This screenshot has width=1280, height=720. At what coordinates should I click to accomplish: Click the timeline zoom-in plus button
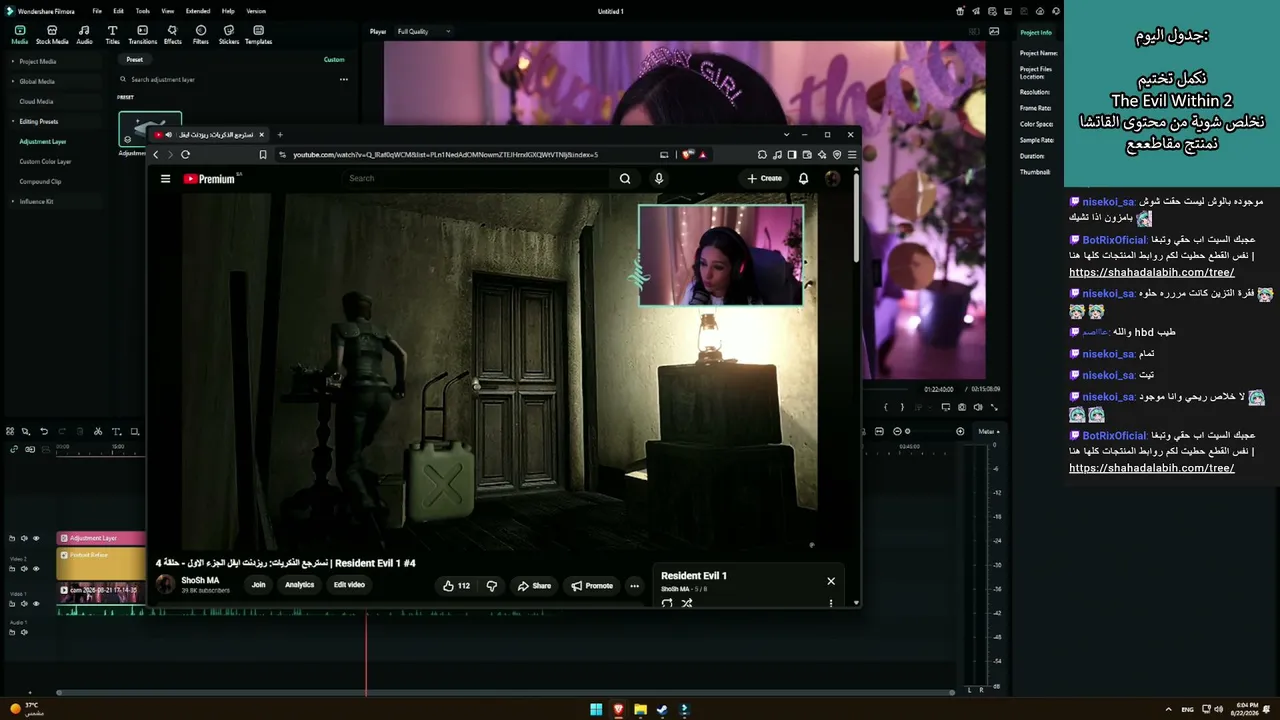point(960,432)
